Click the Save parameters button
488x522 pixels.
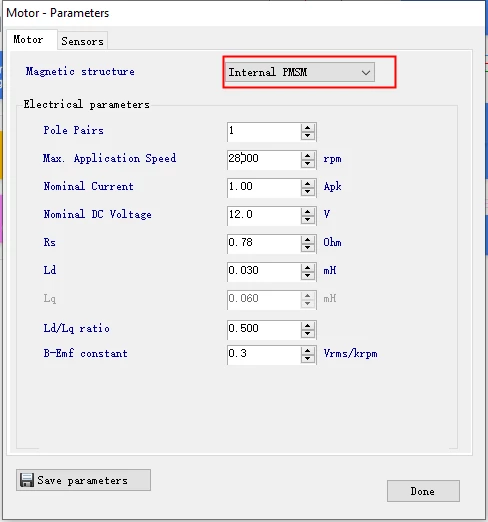click(x=83, y=480)
